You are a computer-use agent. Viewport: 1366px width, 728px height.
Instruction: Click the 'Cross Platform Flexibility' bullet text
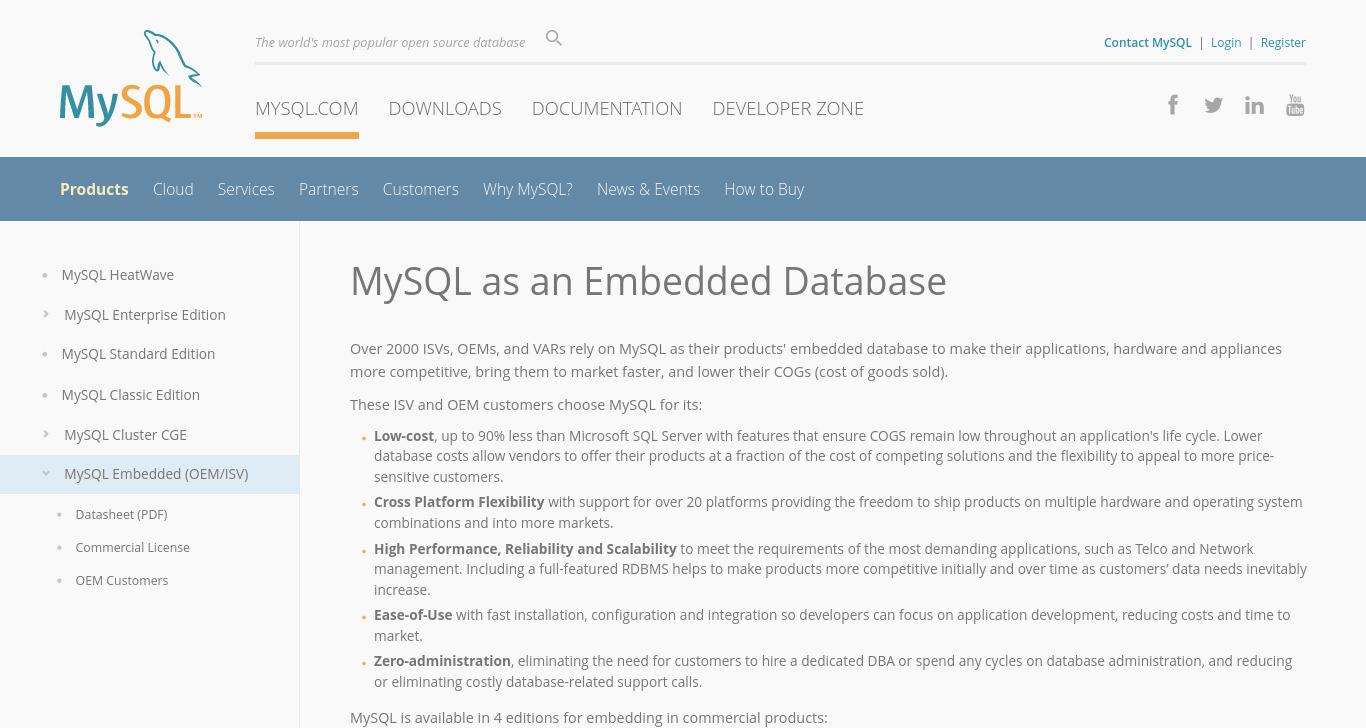[459, 502]
